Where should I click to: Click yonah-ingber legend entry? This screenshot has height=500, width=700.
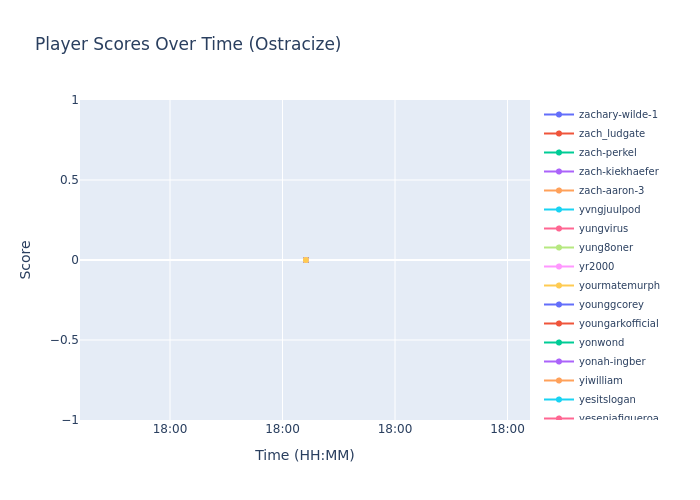click(611, 362)
